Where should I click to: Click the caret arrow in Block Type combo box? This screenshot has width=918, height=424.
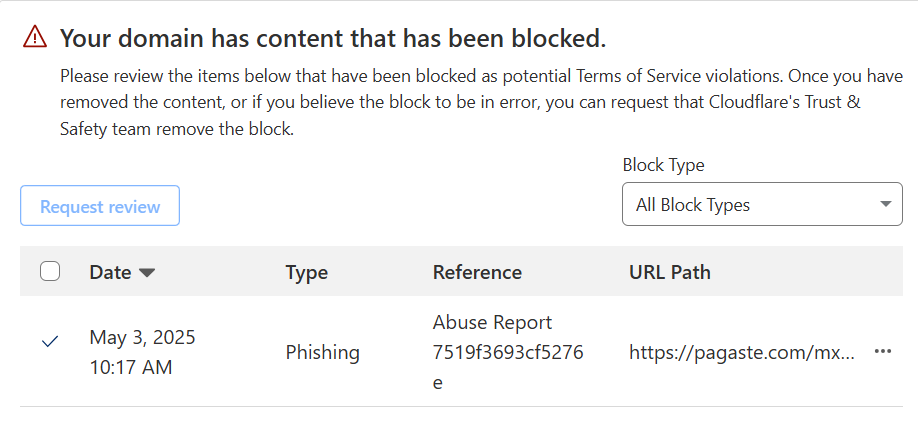(885, 205)
